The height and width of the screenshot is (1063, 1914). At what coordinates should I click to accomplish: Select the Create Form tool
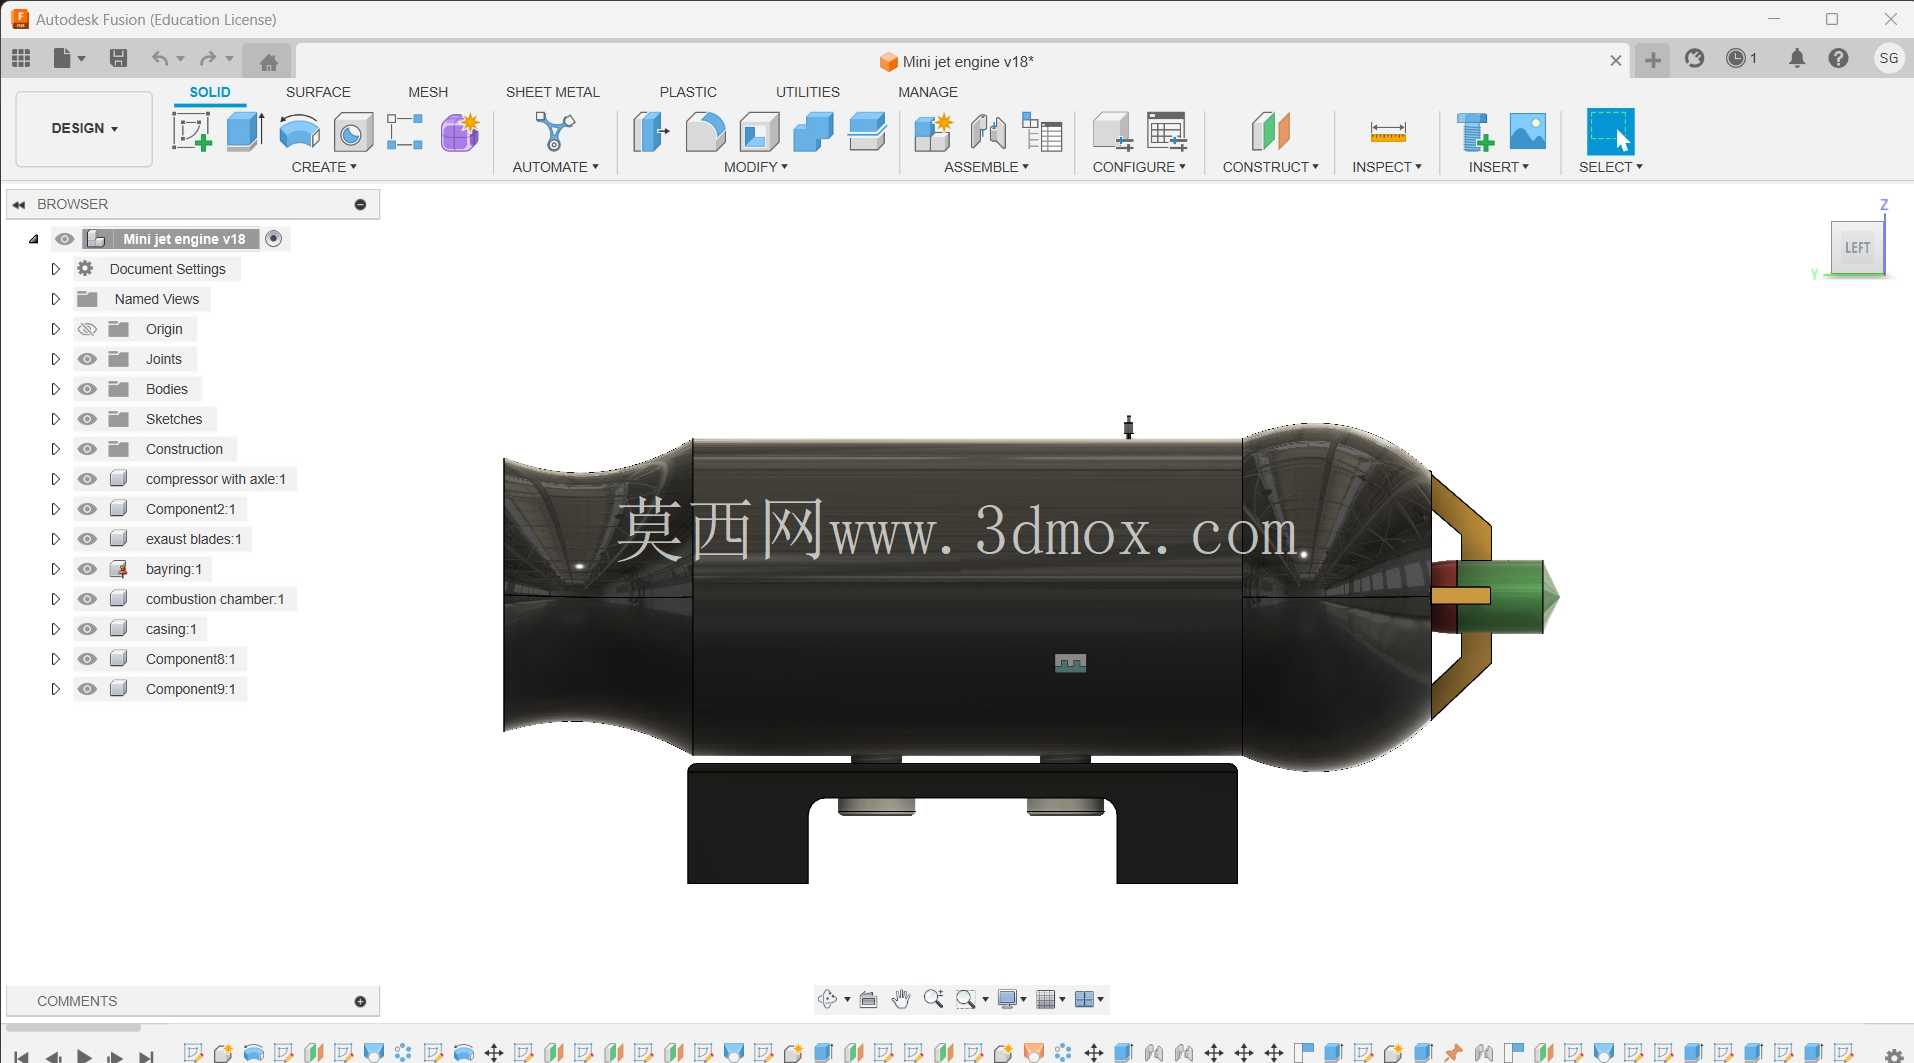click(x=460, y=132)
